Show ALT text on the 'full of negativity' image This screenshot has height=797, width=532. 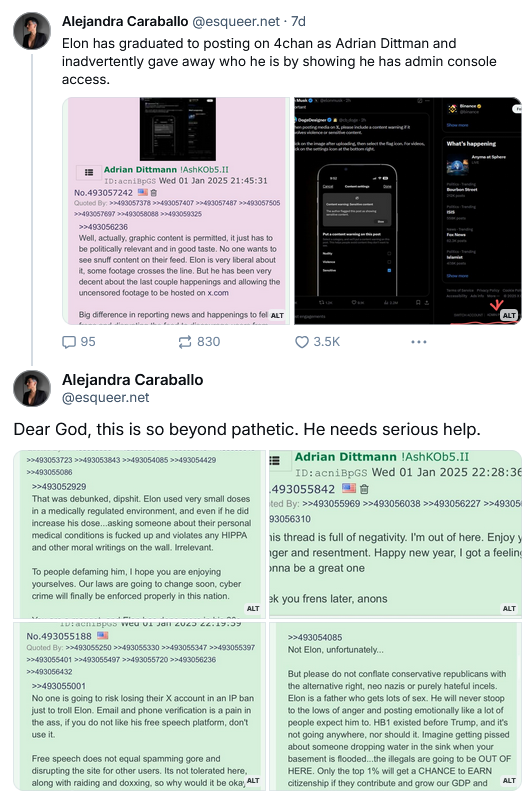click(x=509, y=608)
